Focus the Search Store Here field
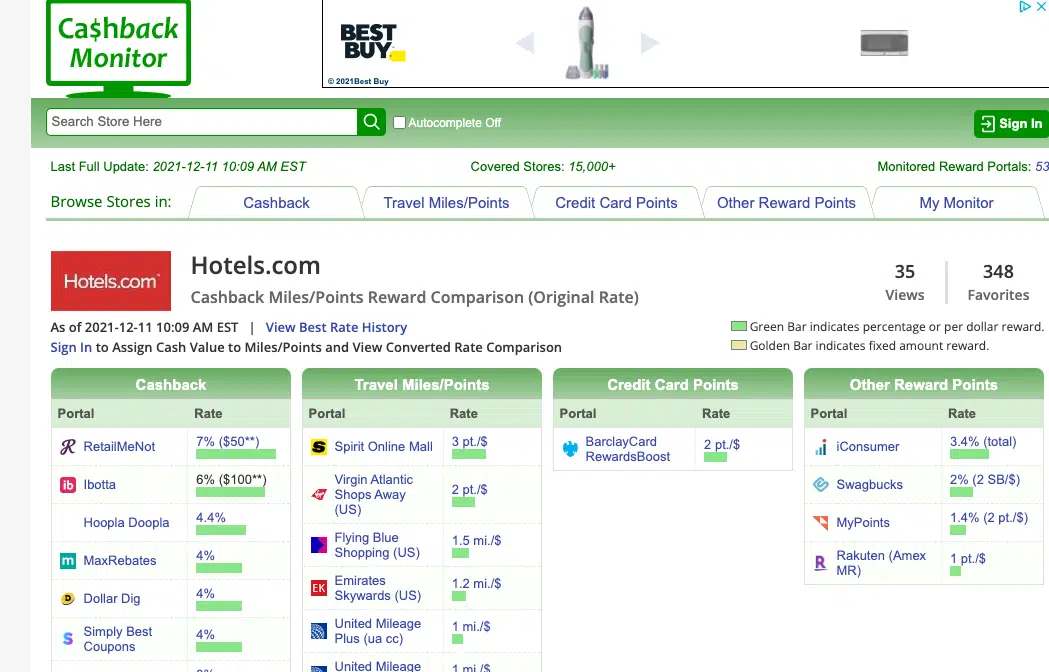 pyautogui.click(x=201, y=122)
